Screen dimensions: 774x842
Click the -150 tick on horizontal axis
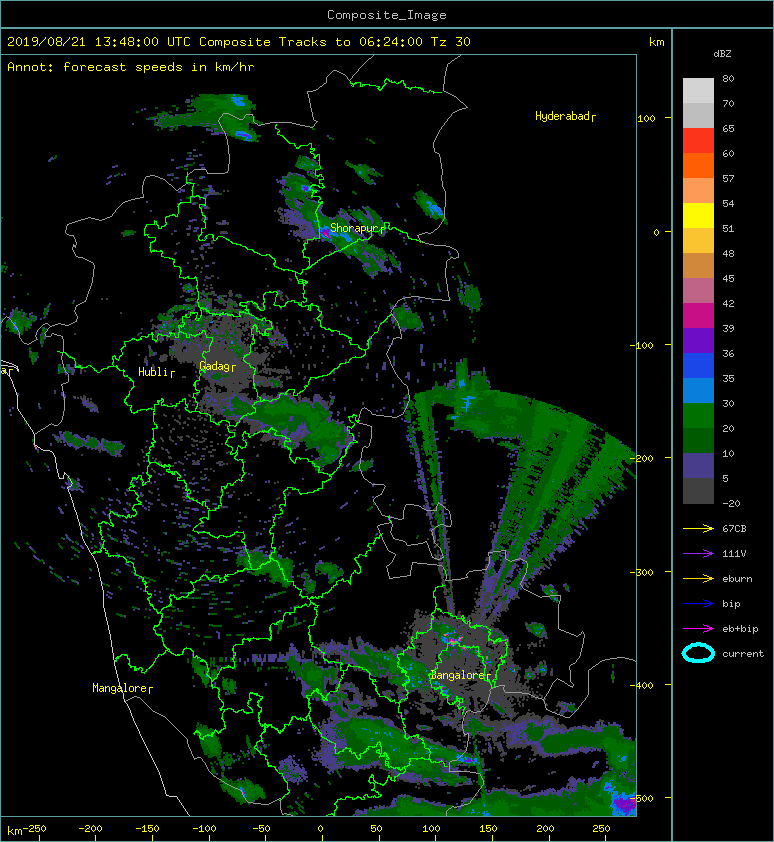(147, 829)
